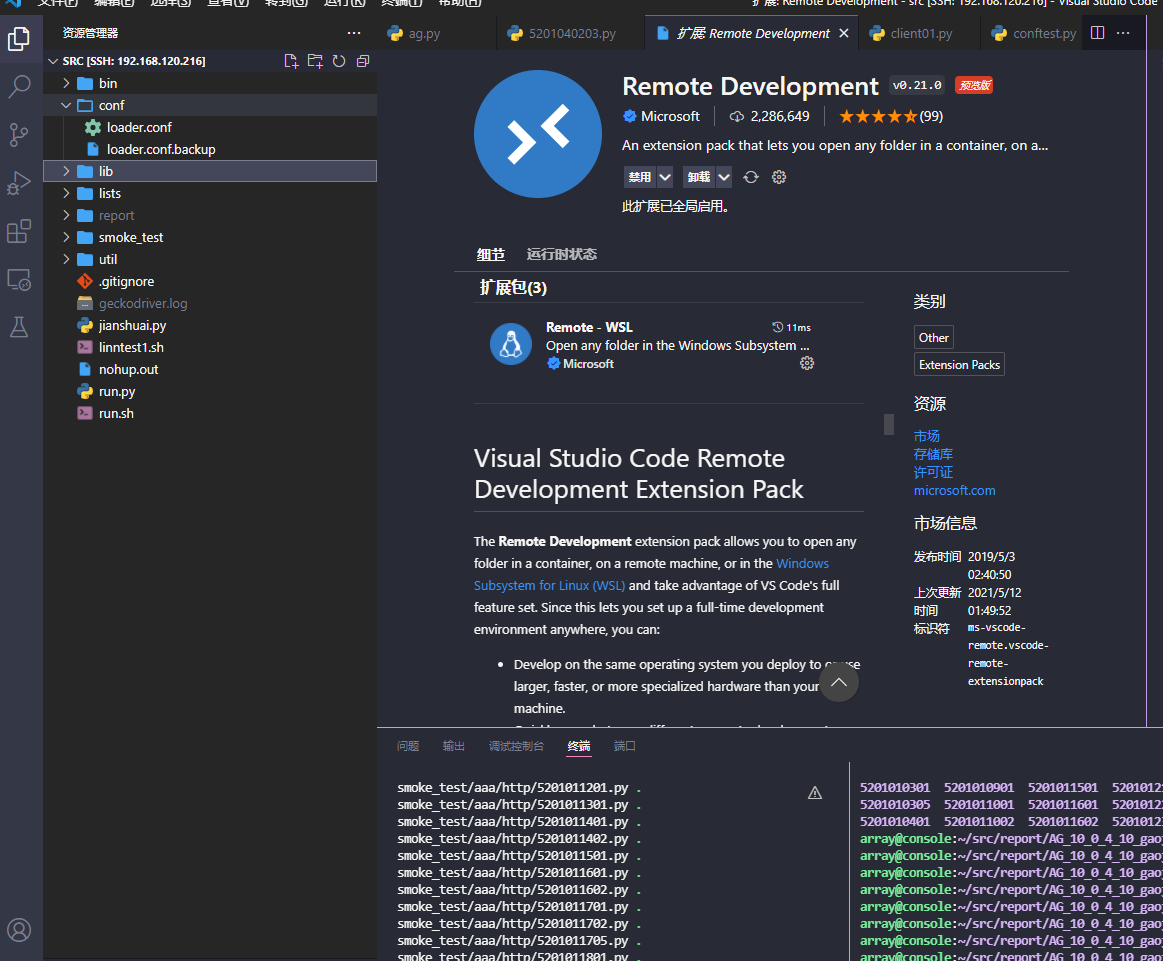Open editor tab bar more actions

pyautogui.click(x=1123, y=33)
